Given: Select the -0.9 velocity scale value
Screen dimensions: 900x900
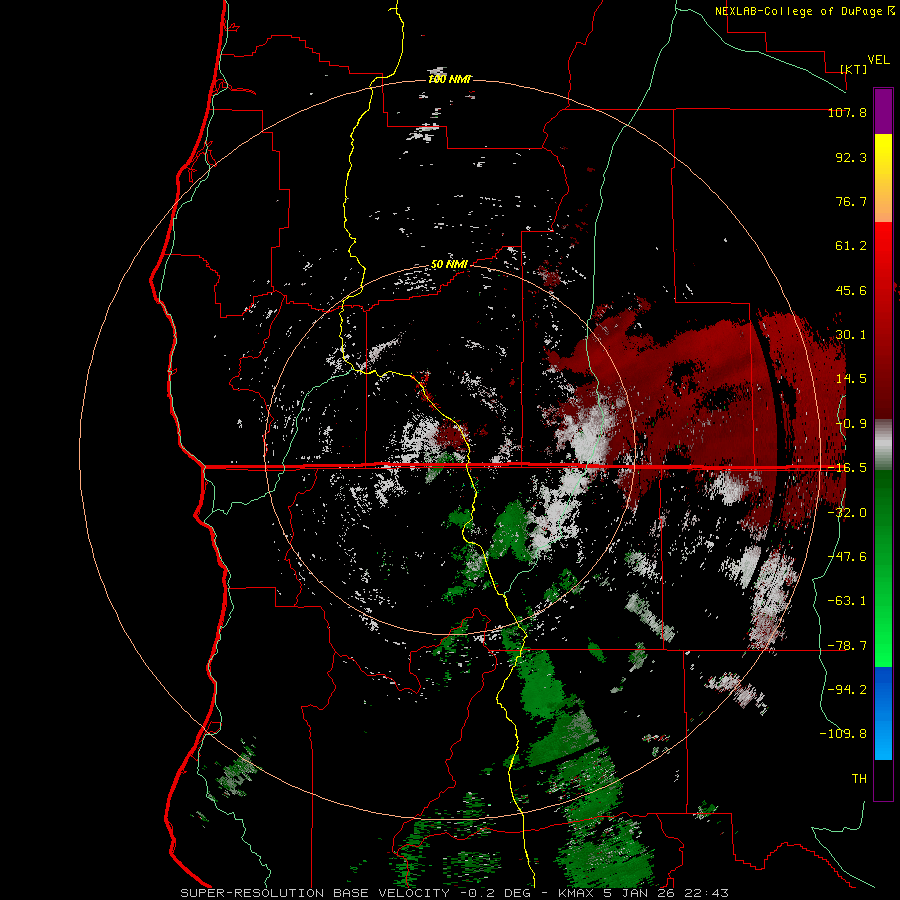Looking at the screenshot, I should point(851,424).
